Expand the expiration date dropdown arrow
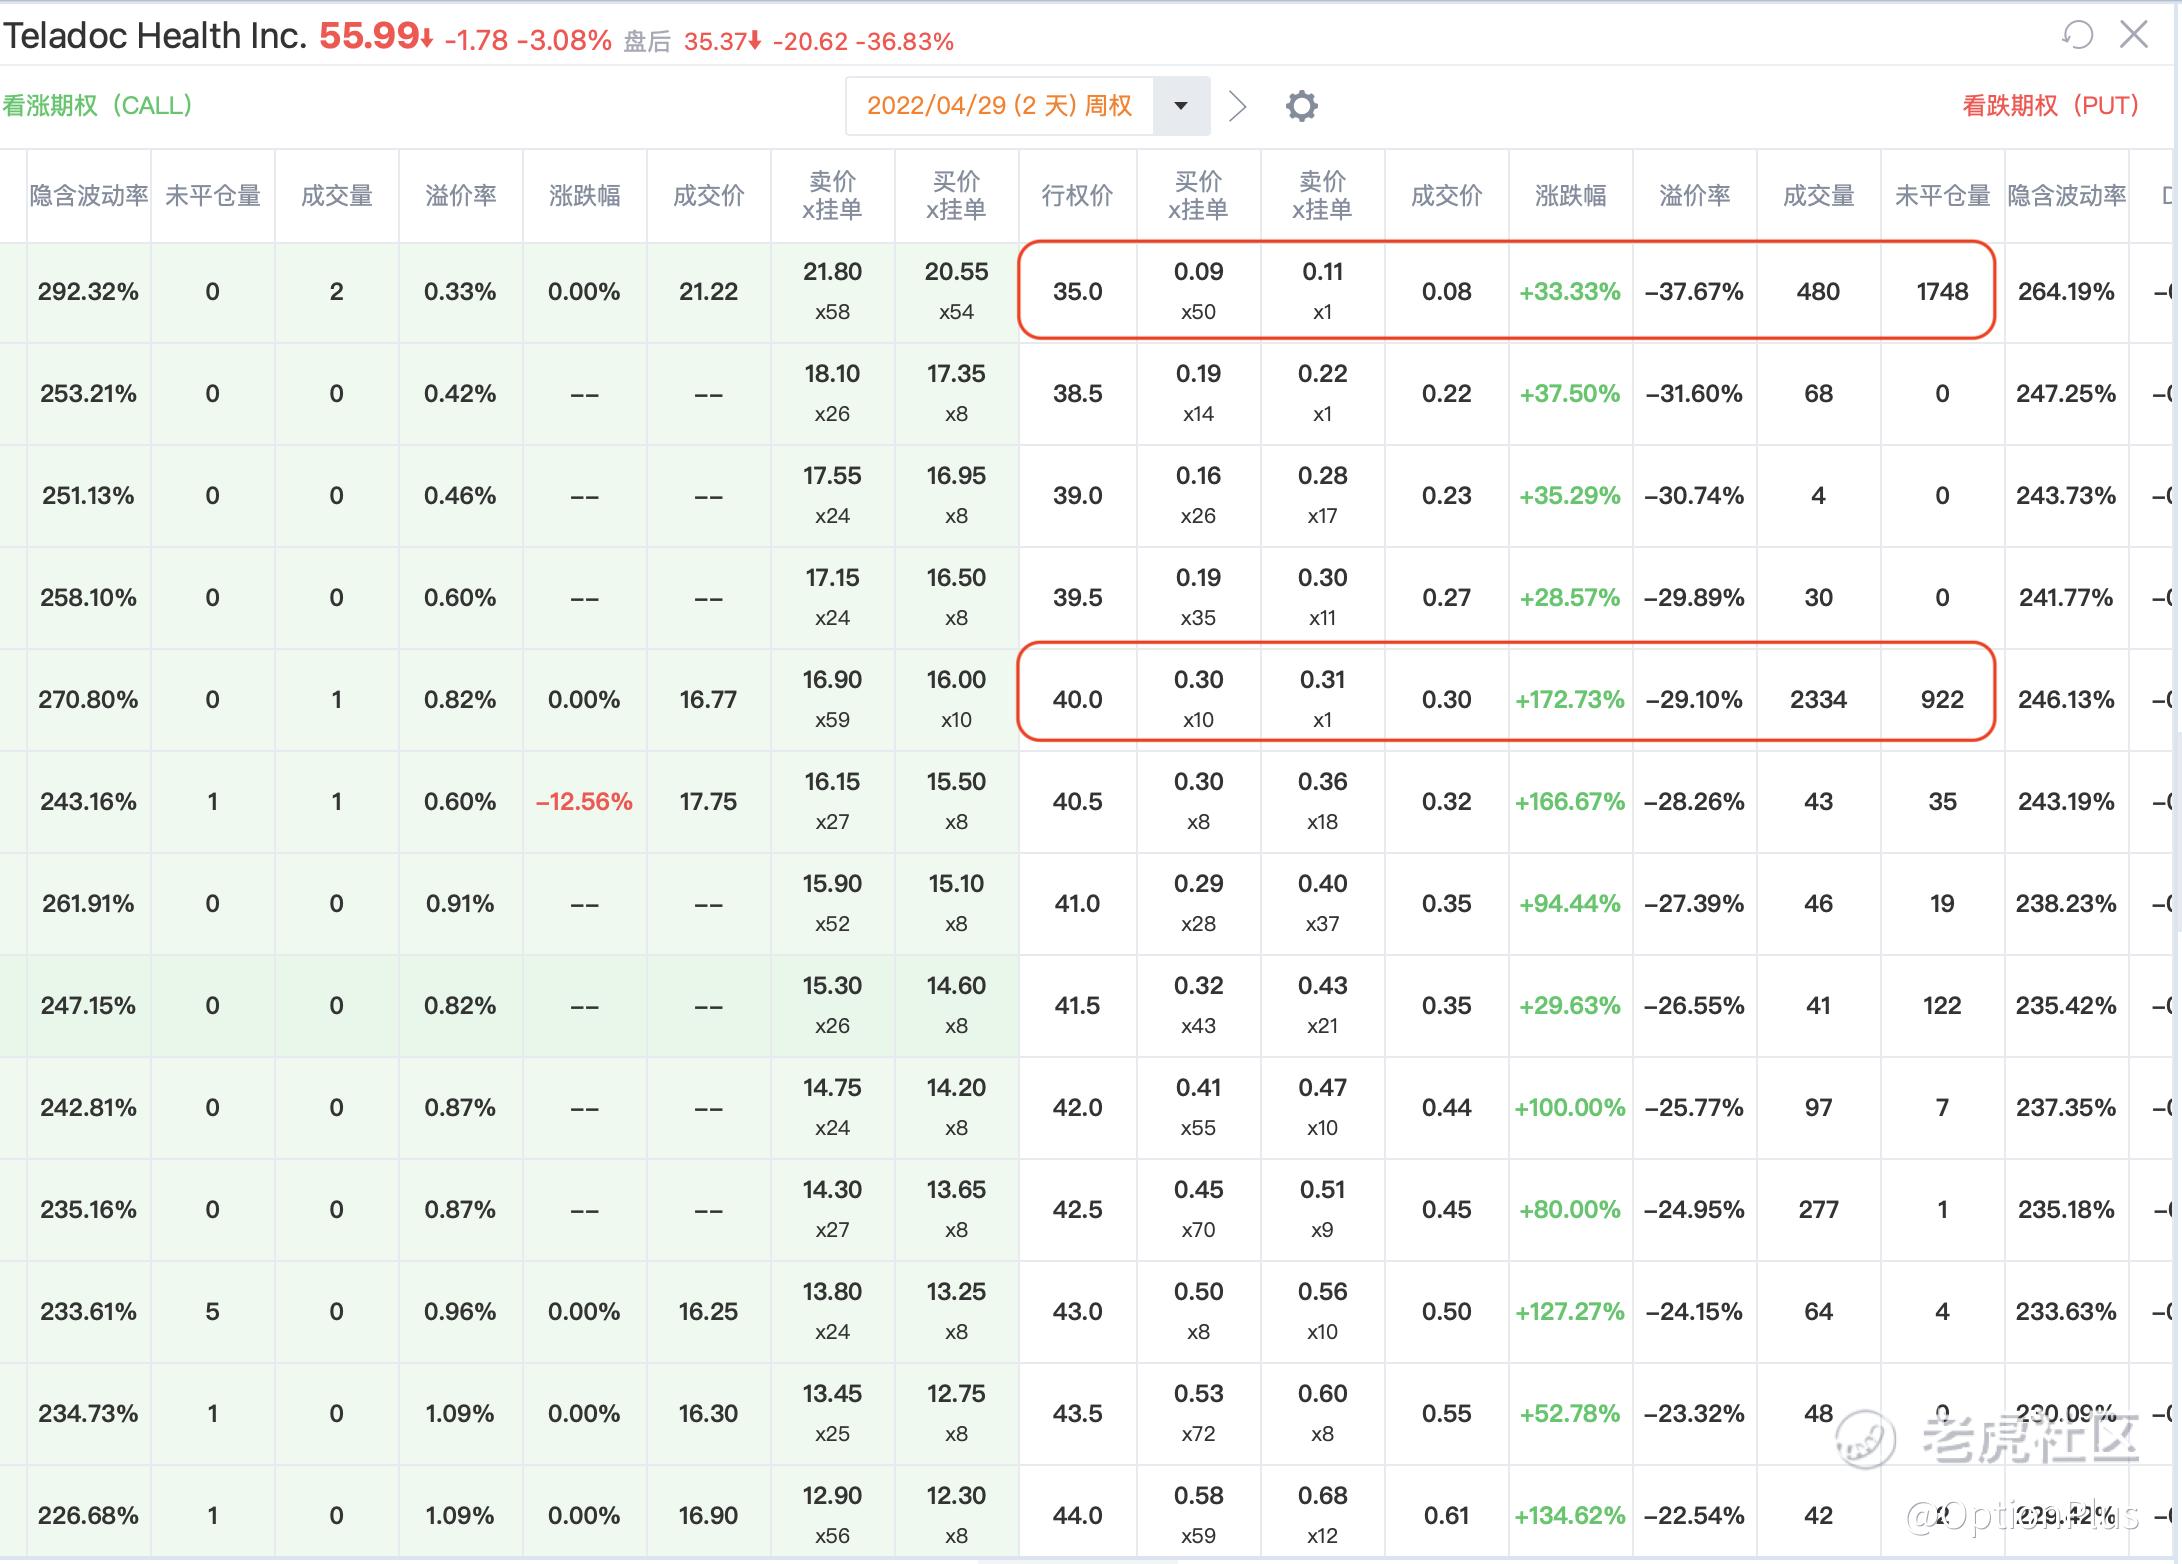Image resolution: width=2182 pixels, height=1564 pixels. (x=1181, y=106)
